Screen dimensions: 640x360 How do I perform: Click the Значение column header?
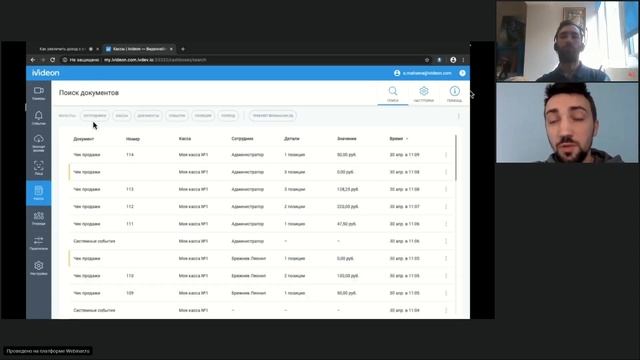point(347,139)
